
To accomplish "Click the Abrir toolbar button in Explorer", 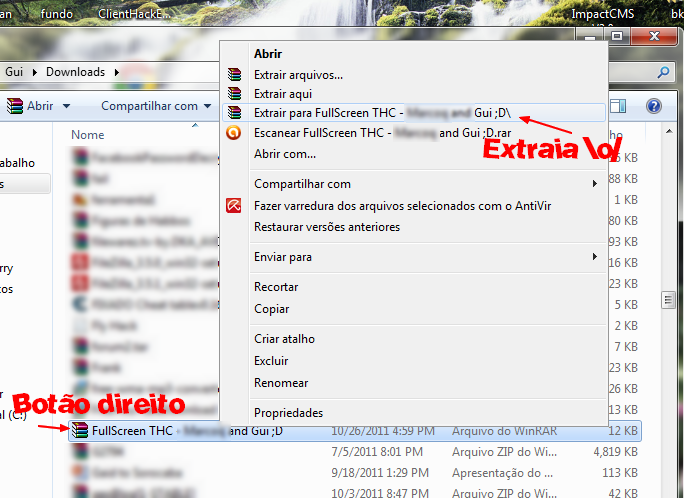I will [x=30, y=106].
